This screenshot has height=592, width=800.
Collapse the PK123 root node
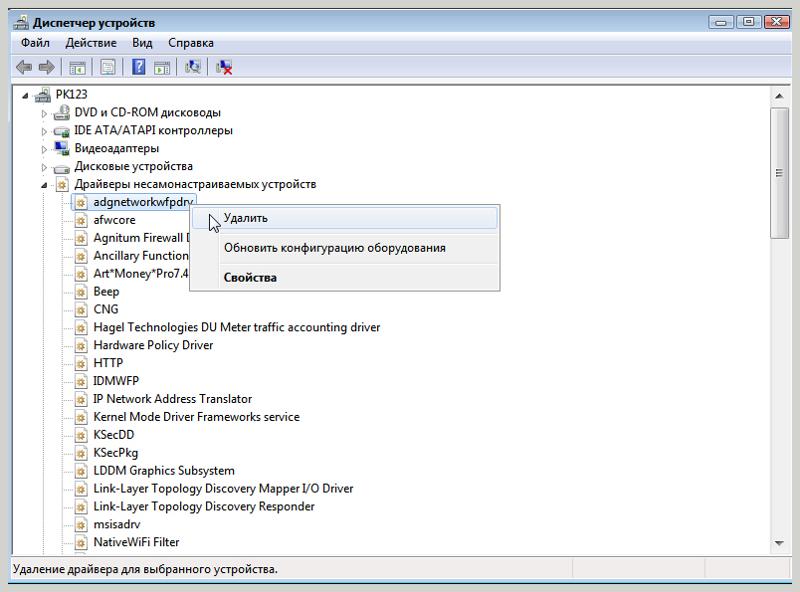tap(25, 95)
